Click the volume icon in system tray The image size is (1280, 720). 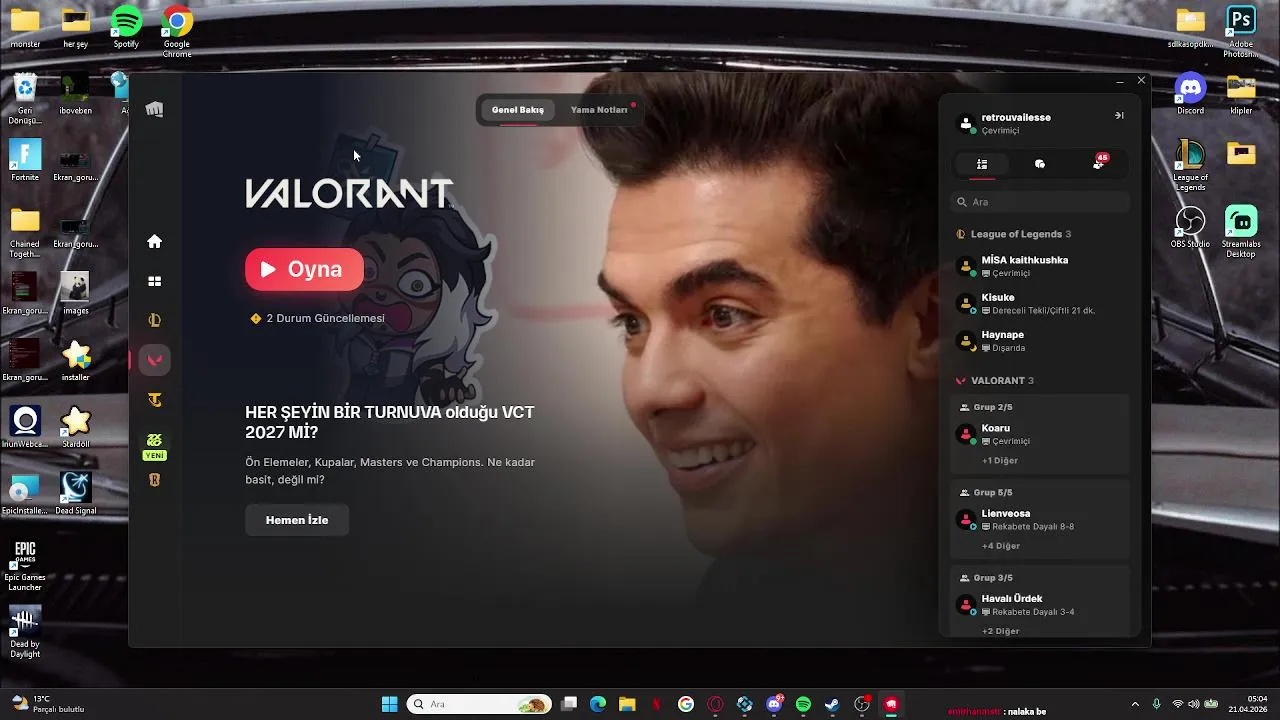point(1194,704)
